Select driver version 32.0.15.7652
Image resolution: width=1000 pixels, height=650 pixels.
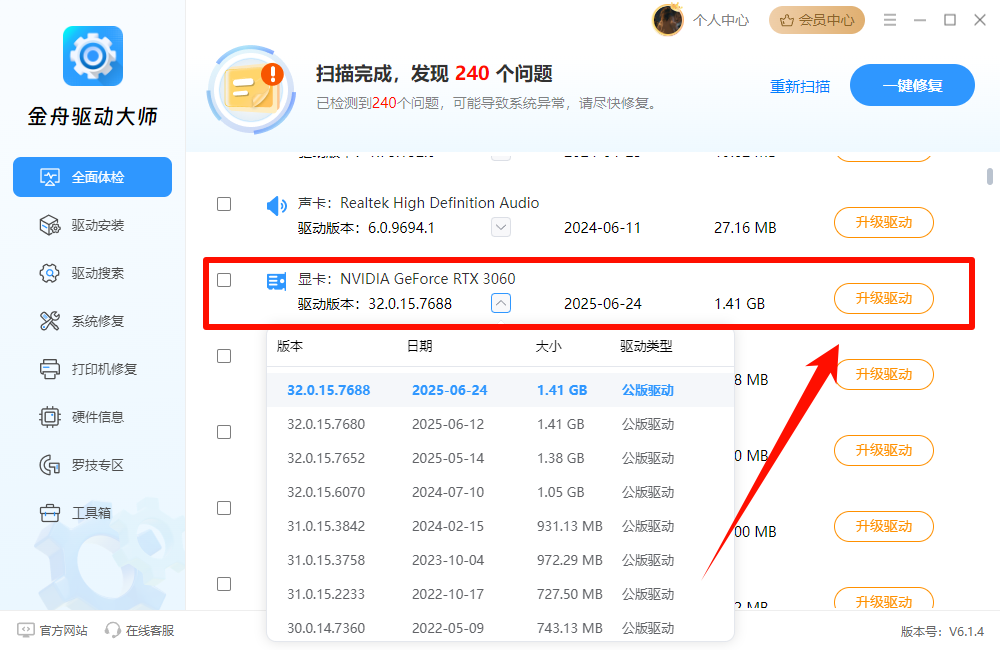[500, 458]
